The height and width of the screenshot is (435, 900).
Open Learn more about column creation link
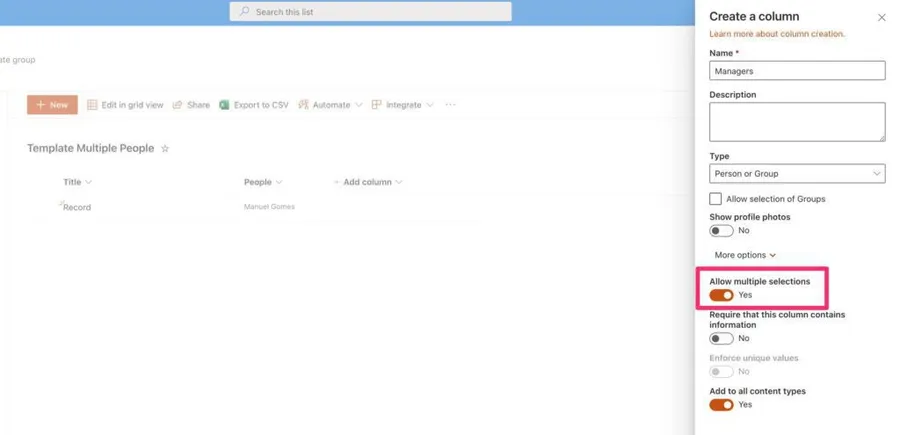[x=776, y=34]
